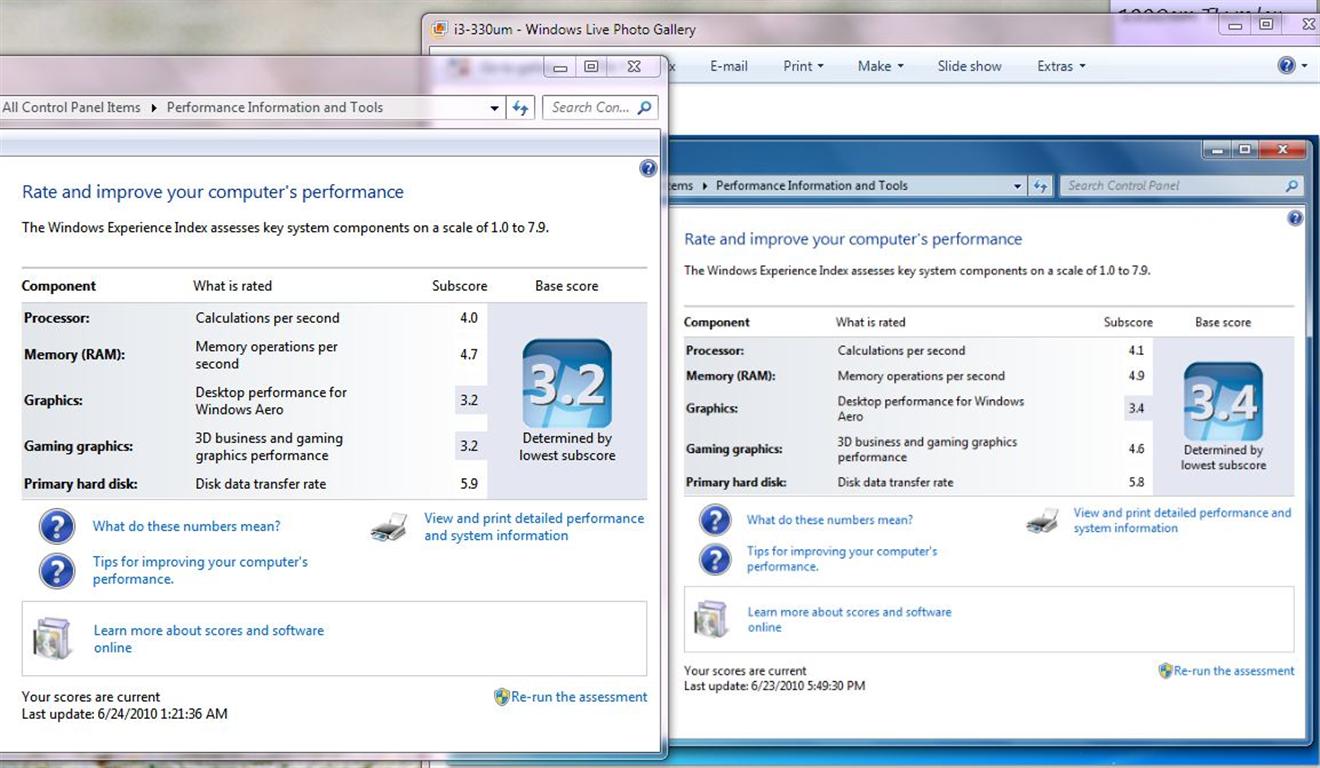The width and height of the screenshot is (1320, 768).
Task: Select the All Control Panel Items breadcrumb
Action: click(x=71, y=108)
